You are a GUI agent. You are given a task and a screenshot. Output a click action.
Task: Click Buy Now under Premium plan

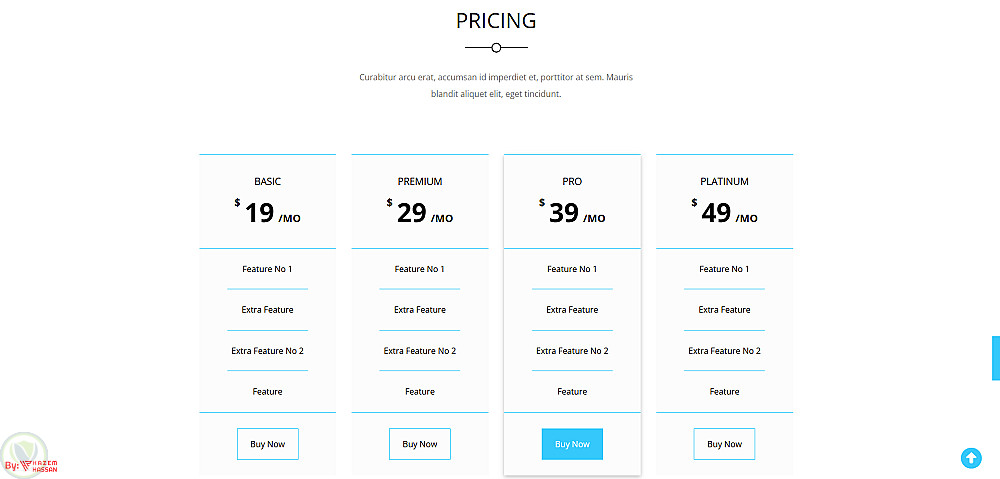[x=420, y=444]
